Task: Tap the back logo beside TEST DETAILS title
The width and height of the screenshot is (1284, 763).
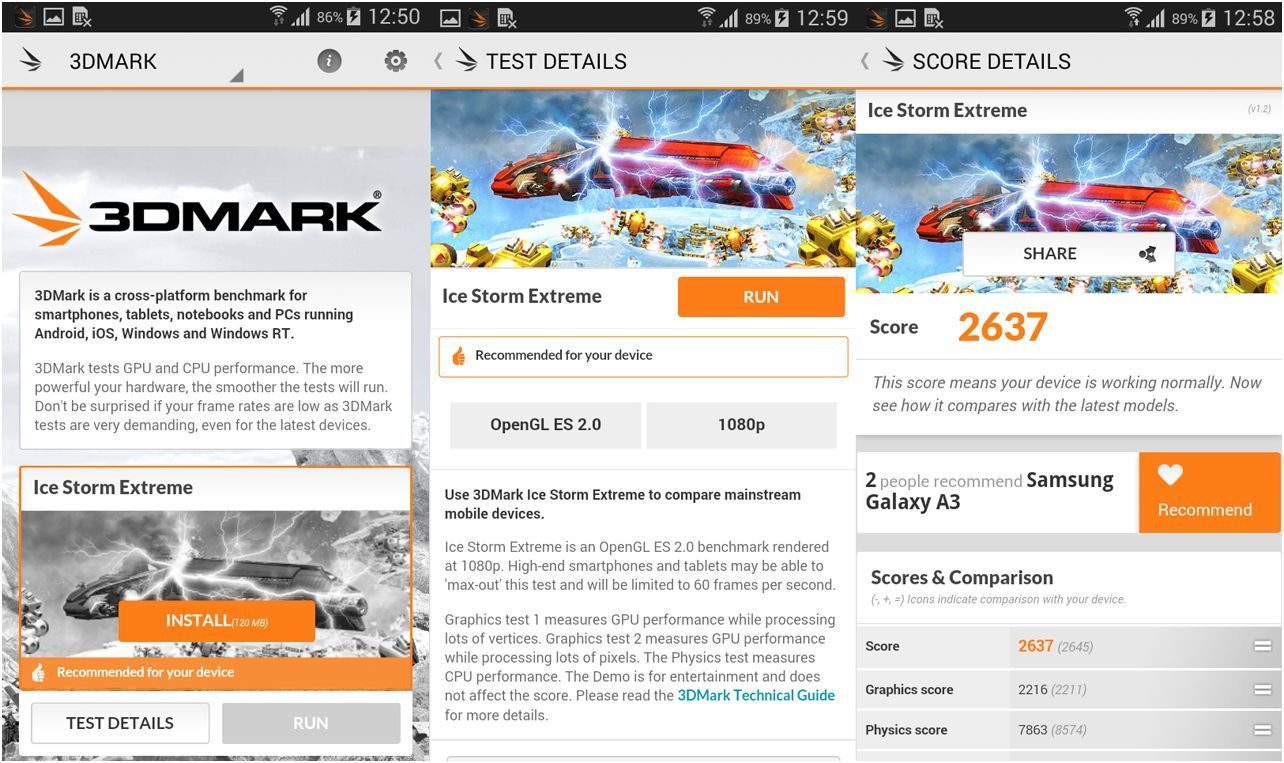Action: (465, 61)
